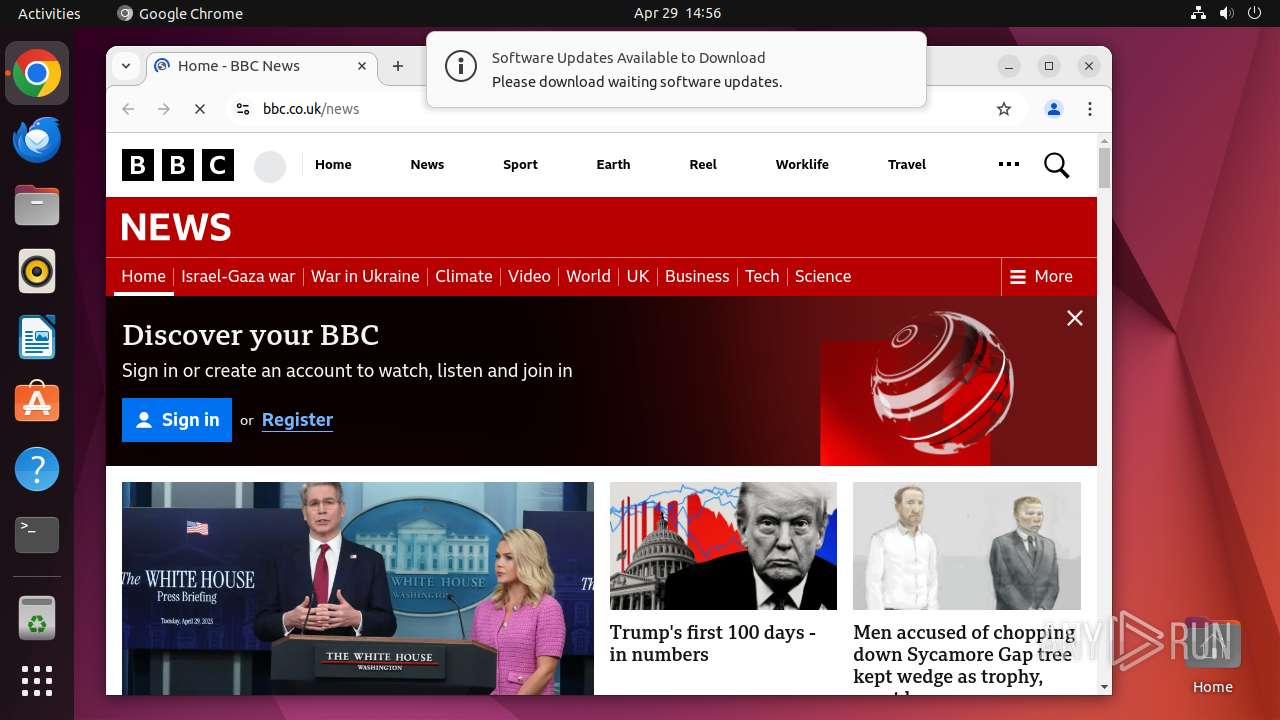Screen dimensions: 1280x720
Task: Show Applications grid button
Action: point(37,681)
